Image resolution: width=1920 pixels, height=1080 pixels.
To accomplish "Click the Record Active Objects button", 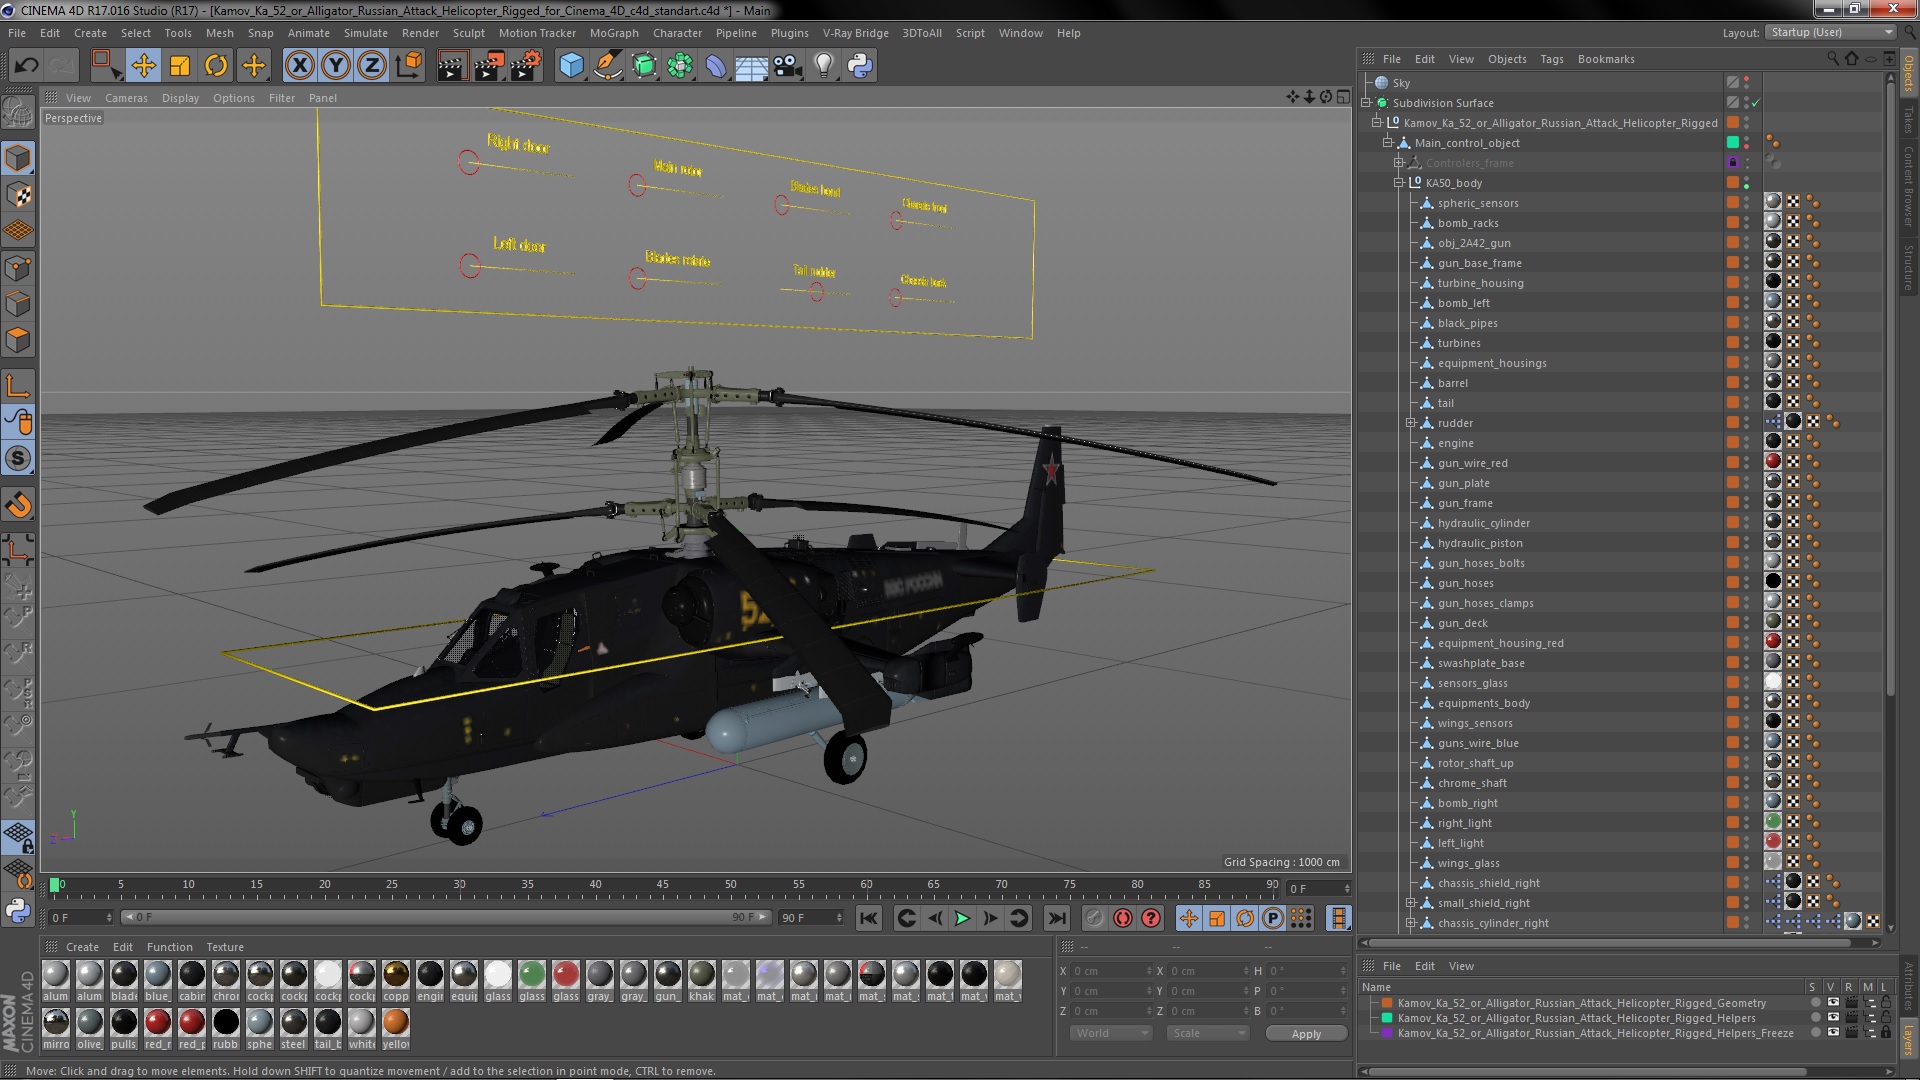I will [1094, 918].
